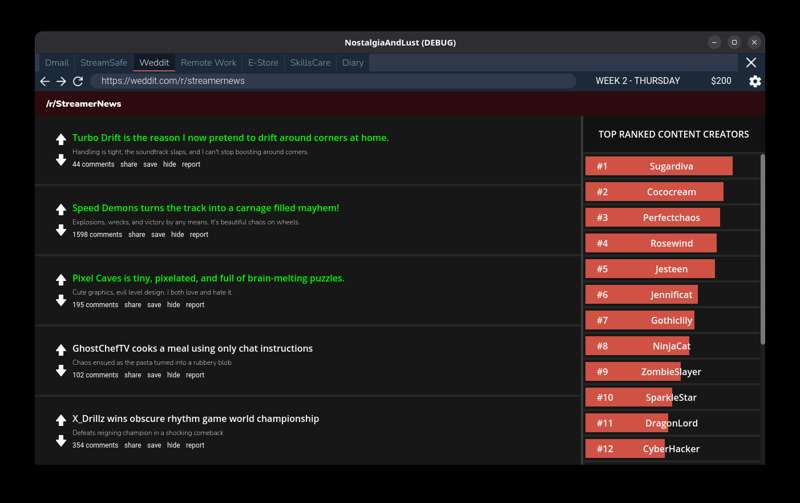The width and height of the screenshot is (800, 503).
Task: Upvote the Pixel Caves post
Action: tap(61, 280)
